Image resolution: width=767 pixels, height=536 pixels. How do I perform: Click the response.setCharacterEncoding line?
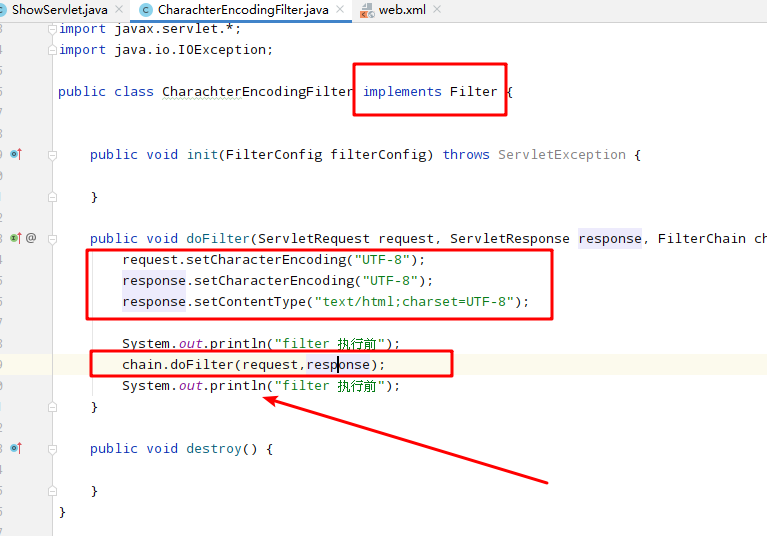pos(277,281)
